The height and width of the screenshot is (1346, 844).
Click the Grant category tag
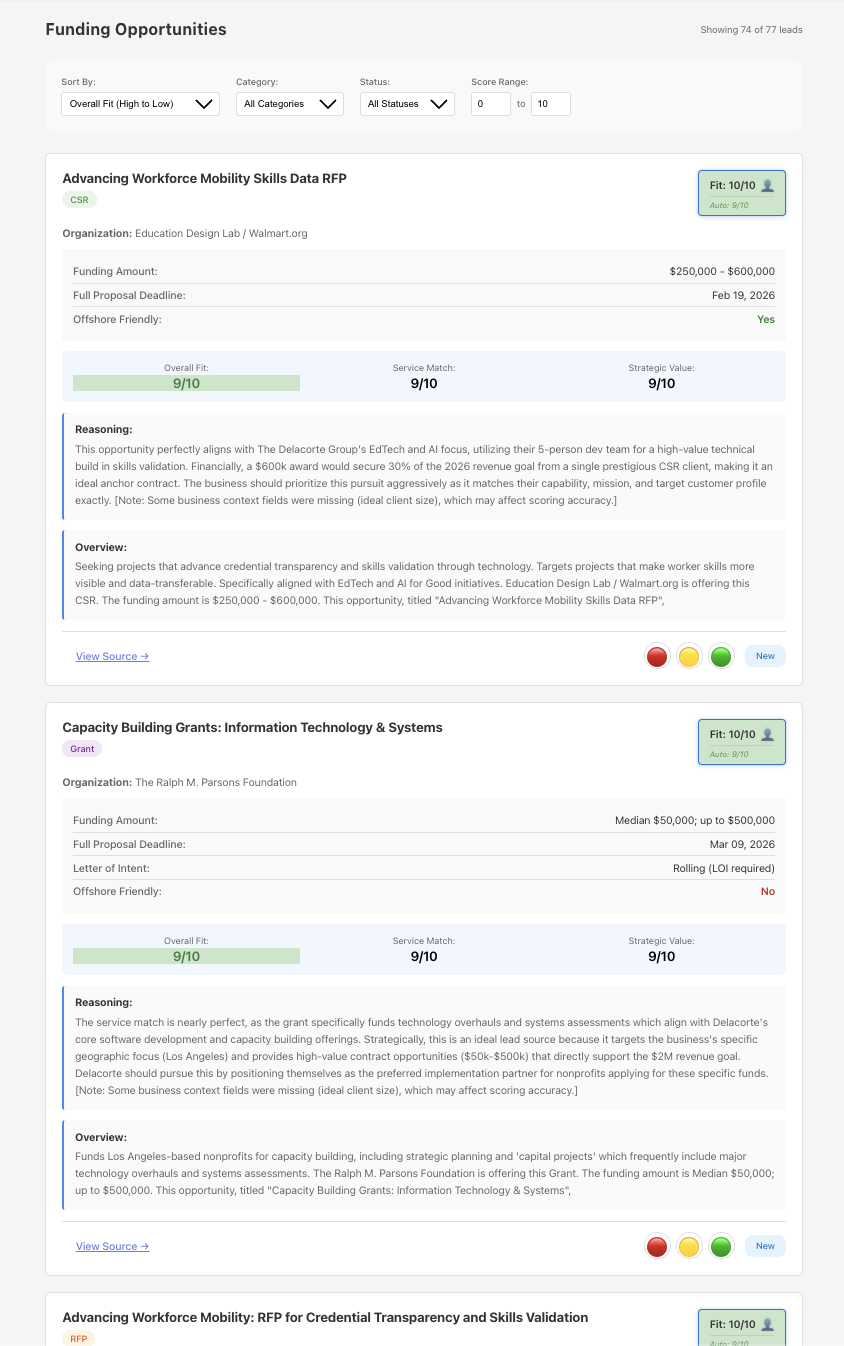point(82,749)
